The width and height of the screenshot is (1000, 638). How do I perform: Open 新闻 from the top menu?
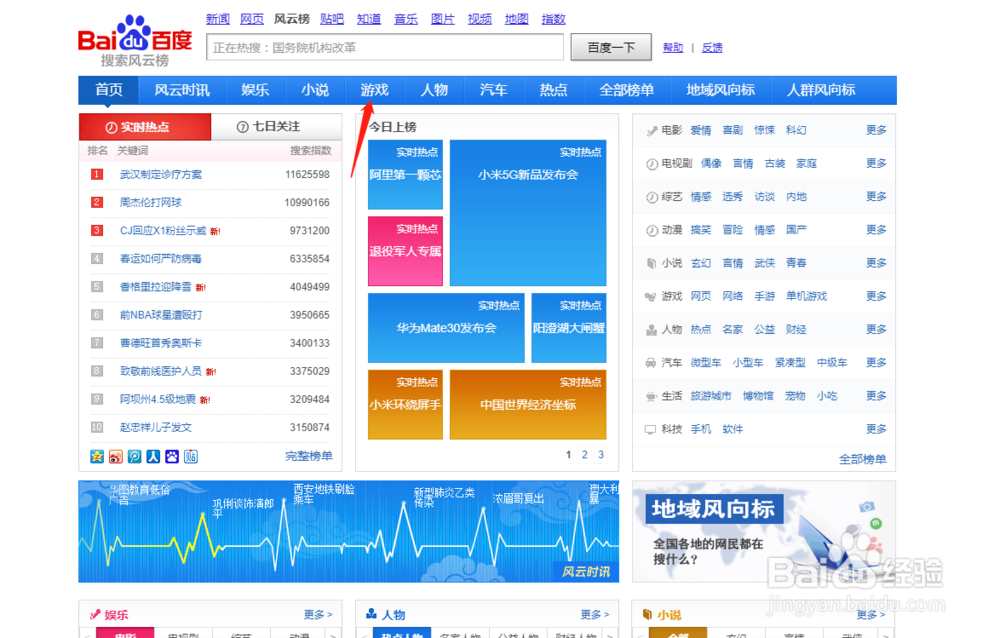(218, 18)
